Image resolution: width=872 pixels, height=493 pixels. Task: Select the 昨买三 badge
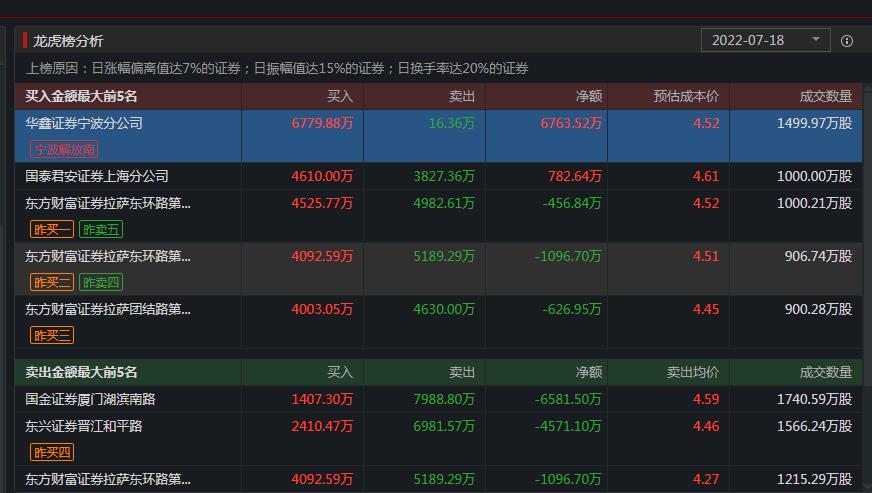coord(52,336)
